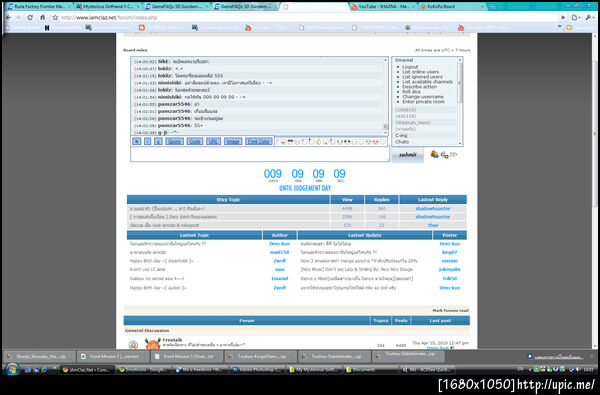Click user Chato in the online list
The width and height of the screenshot is (600, 395).
[402, 142]
